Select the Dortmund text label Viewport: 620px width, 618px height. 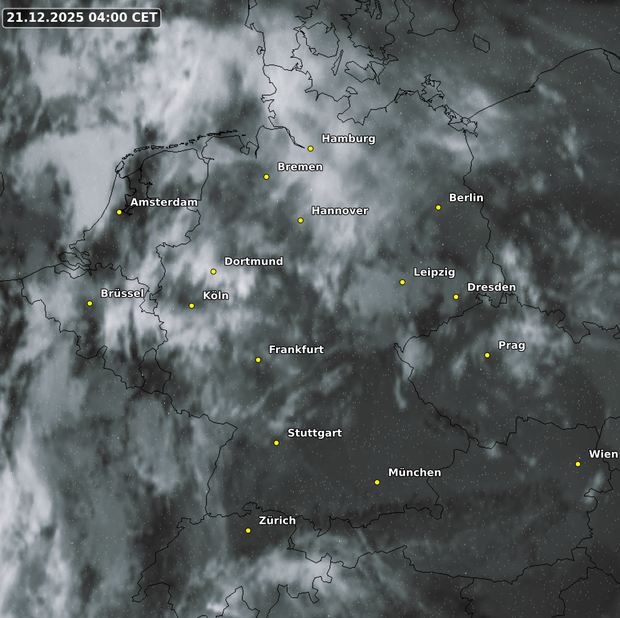click(253, 261)
